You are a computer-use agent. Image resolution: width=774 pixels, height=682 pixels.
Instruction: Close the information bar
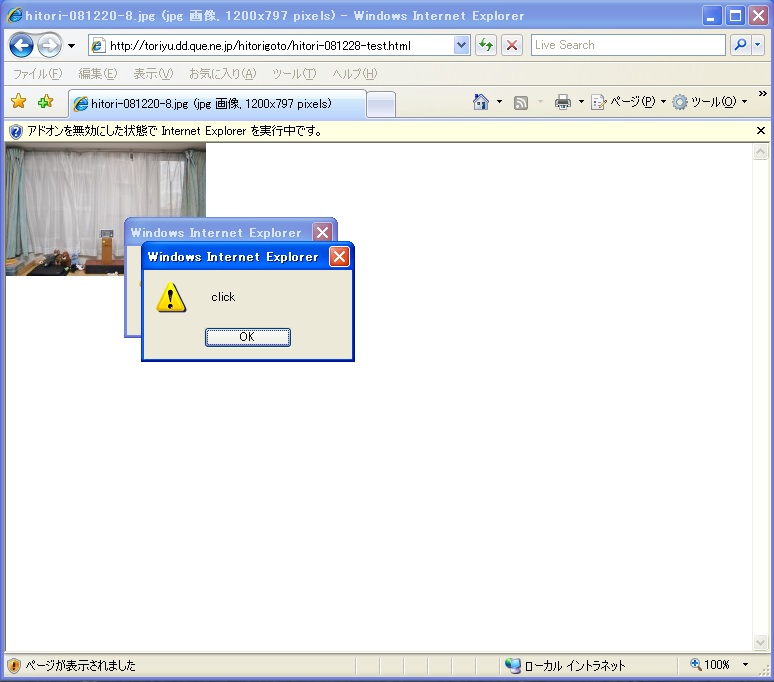pos(761,130)
